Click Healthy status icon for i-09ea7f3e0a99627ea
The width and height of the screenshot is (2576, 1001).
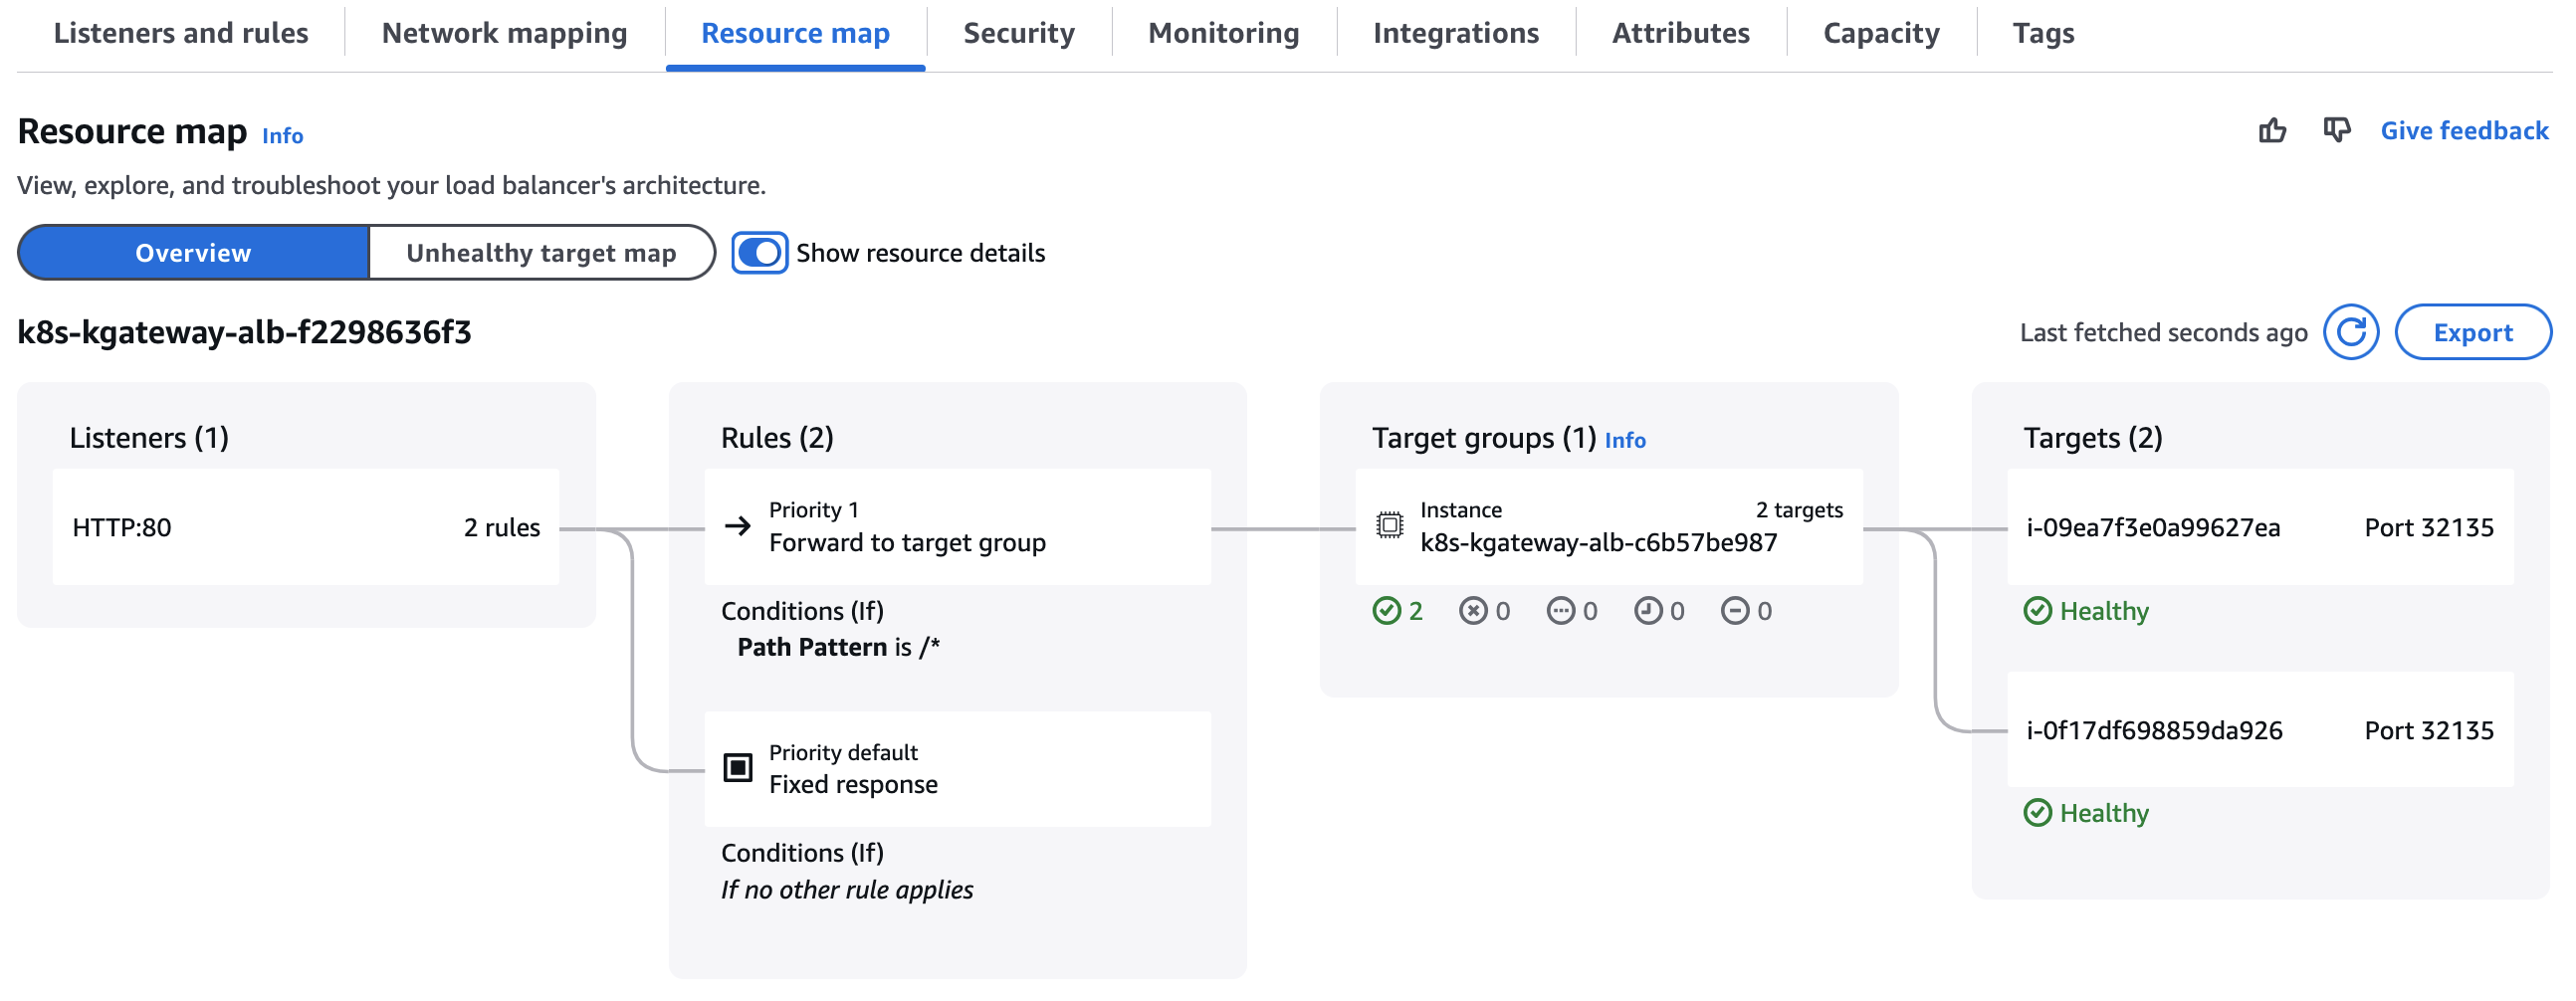2037,611
